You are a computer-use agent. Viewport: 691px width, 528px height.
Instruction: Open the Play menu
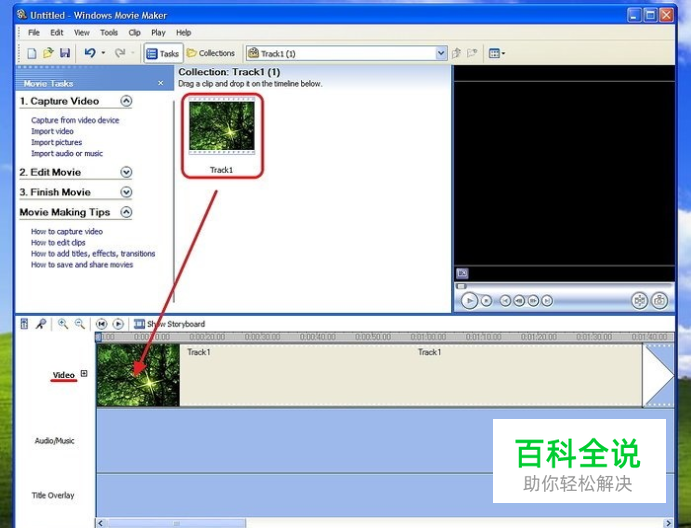tap(158, 33)
